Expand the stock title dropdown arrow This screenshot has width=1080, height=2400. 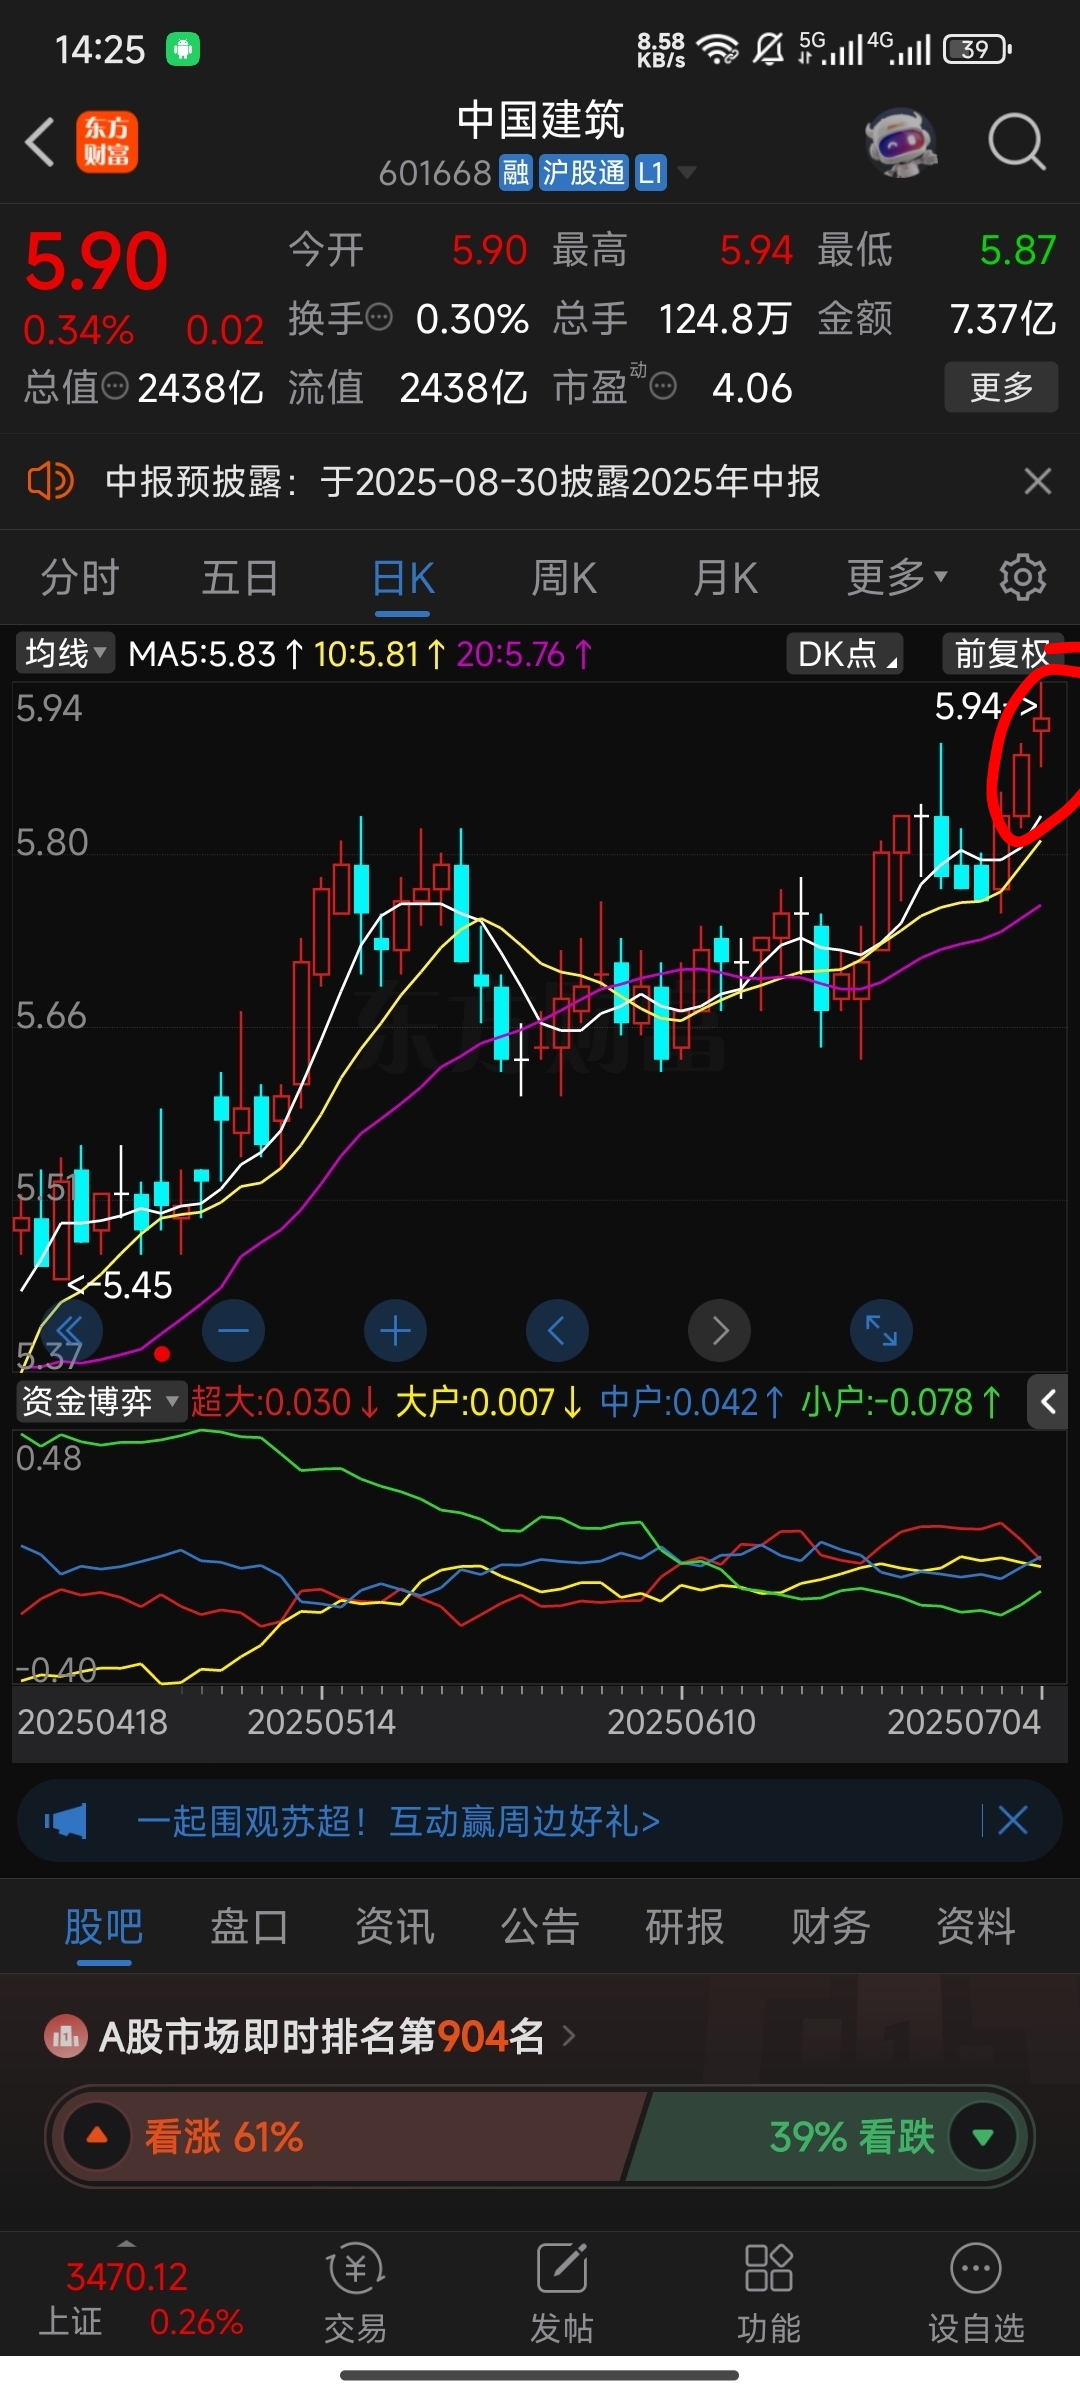click(686, 173)
